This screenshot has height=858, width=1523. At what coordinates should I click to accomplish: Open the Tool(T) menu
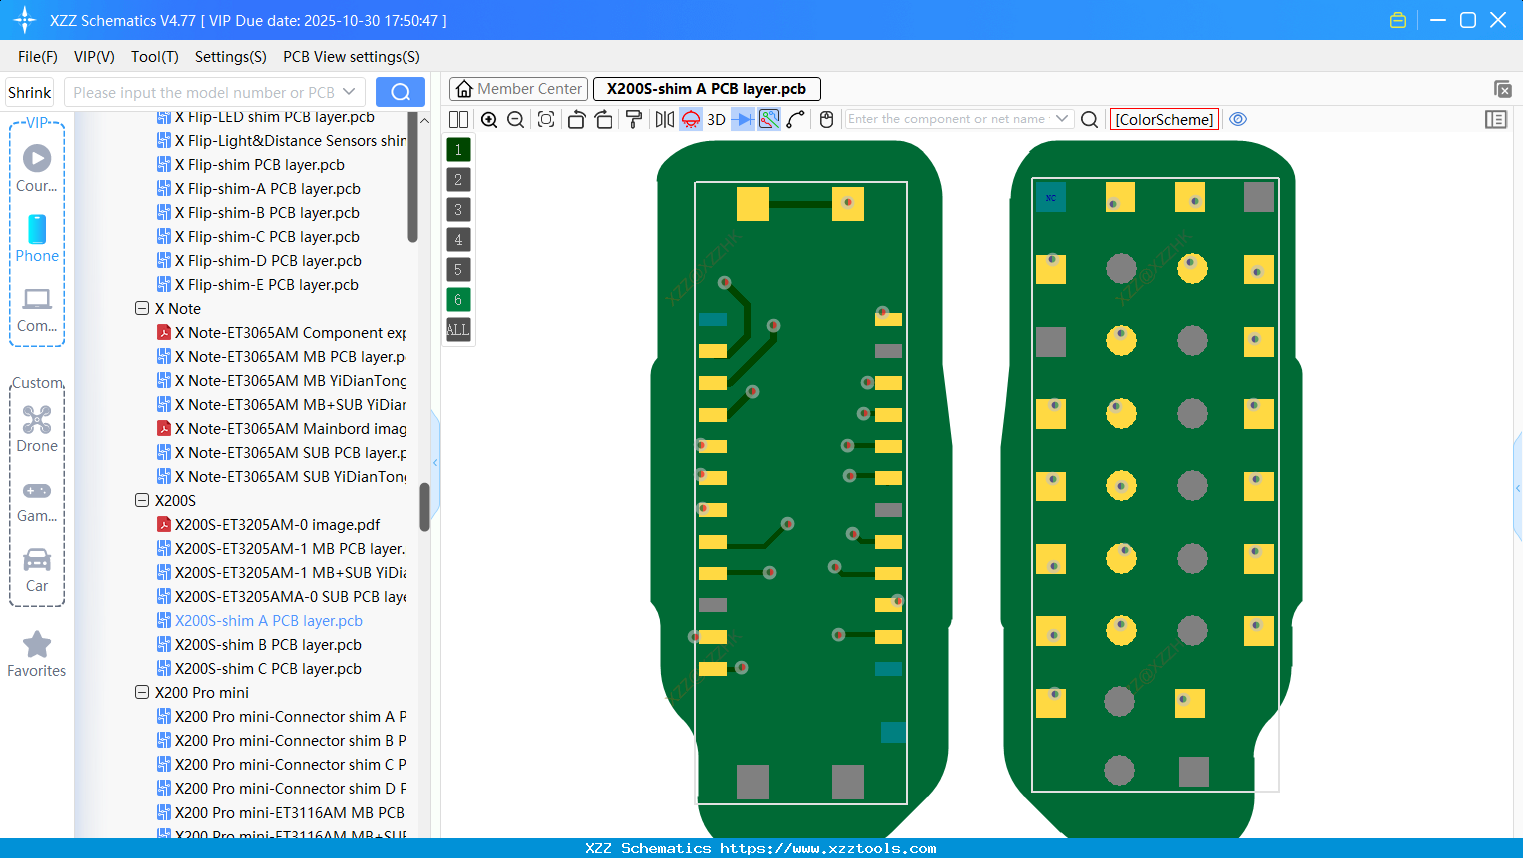pos(154,57)
